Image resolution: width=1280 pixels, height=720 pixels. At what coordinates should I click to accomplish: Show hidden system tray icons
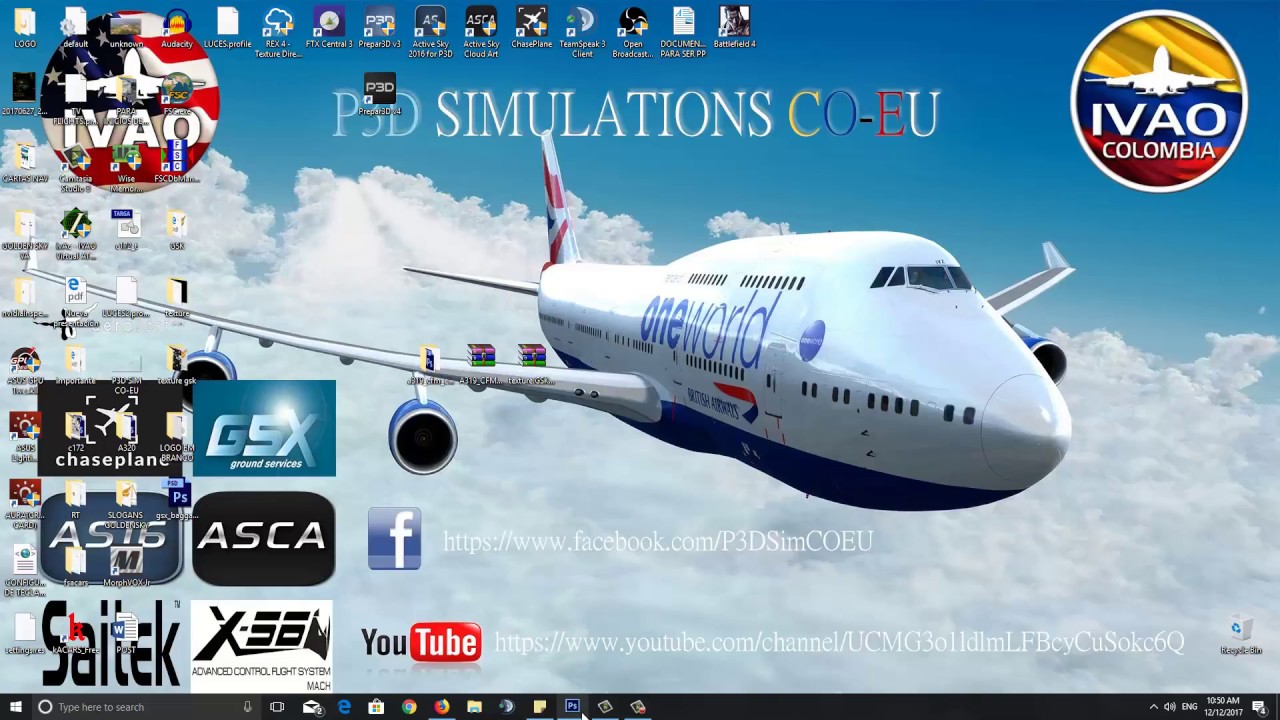(1153, 707)
